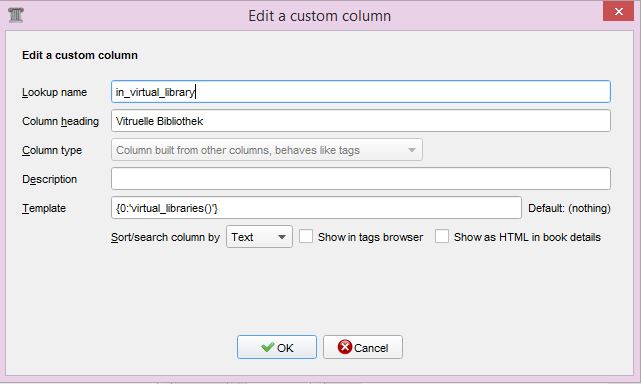Screen dimensions: 641x384
Task: Click the calibre library icon in title bar
Action: [x=16, y=15]
